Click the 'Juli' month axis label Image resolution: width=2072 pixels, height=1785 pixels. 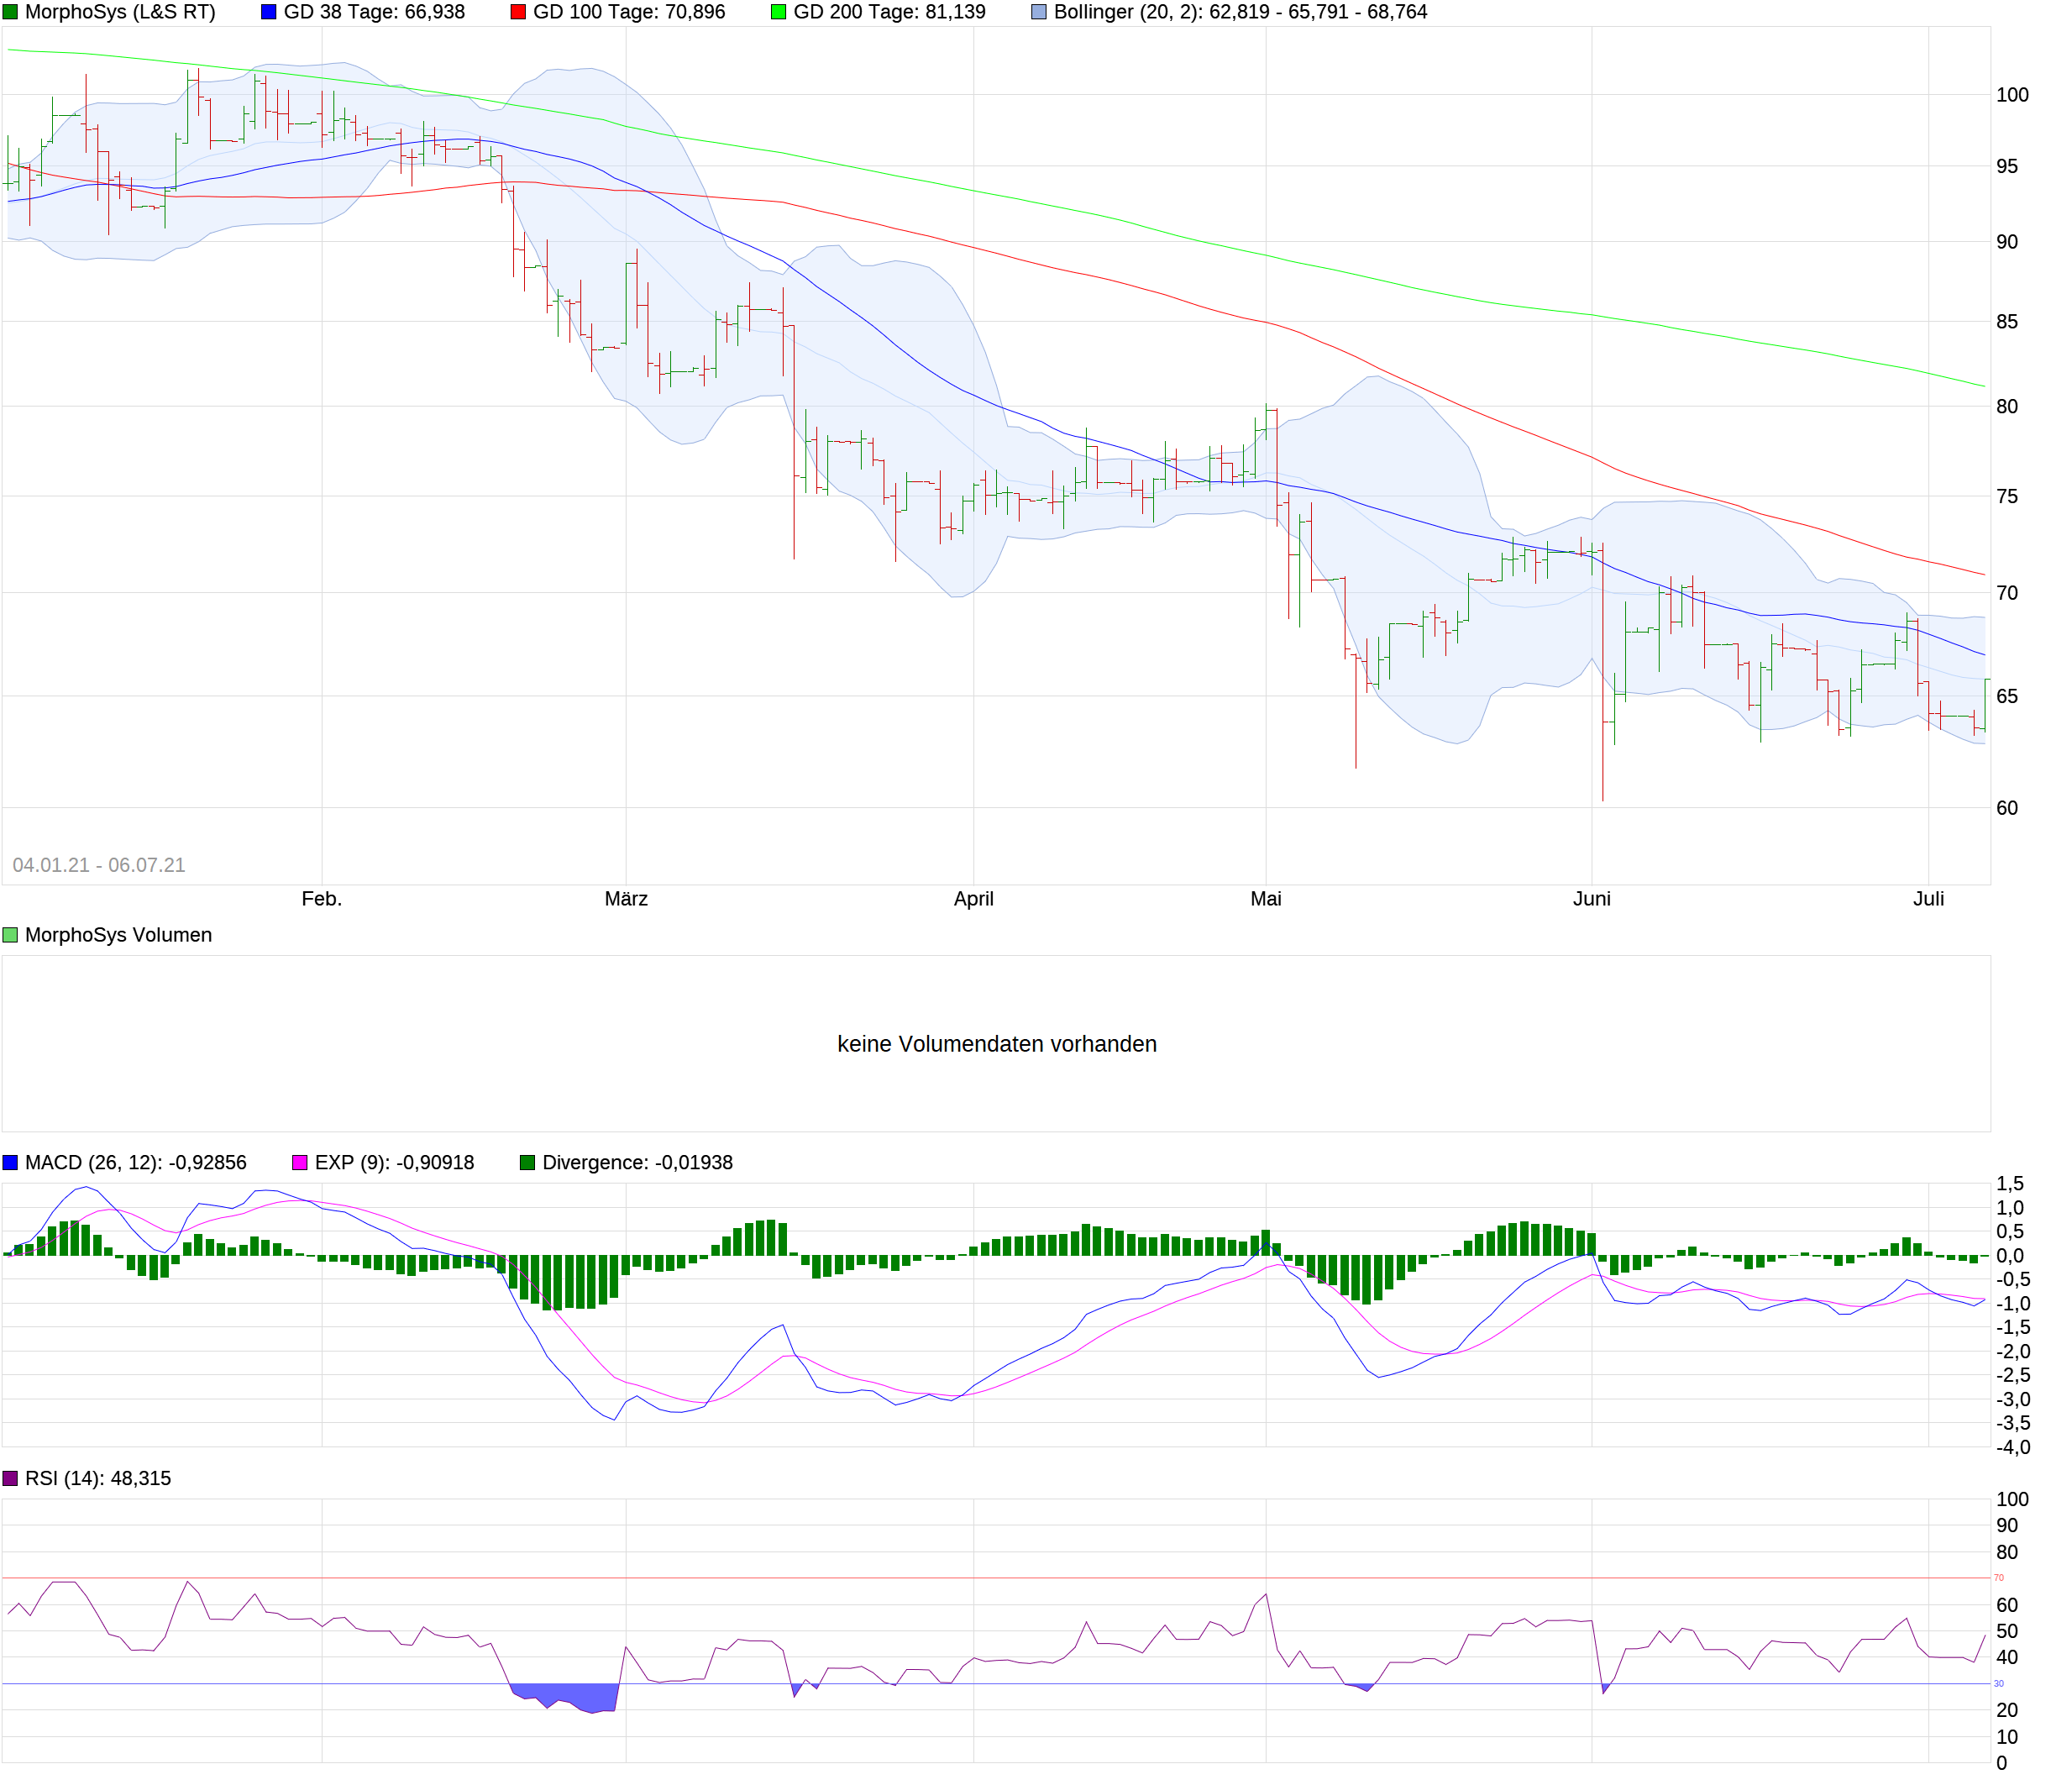click(x=1928, y=899)
